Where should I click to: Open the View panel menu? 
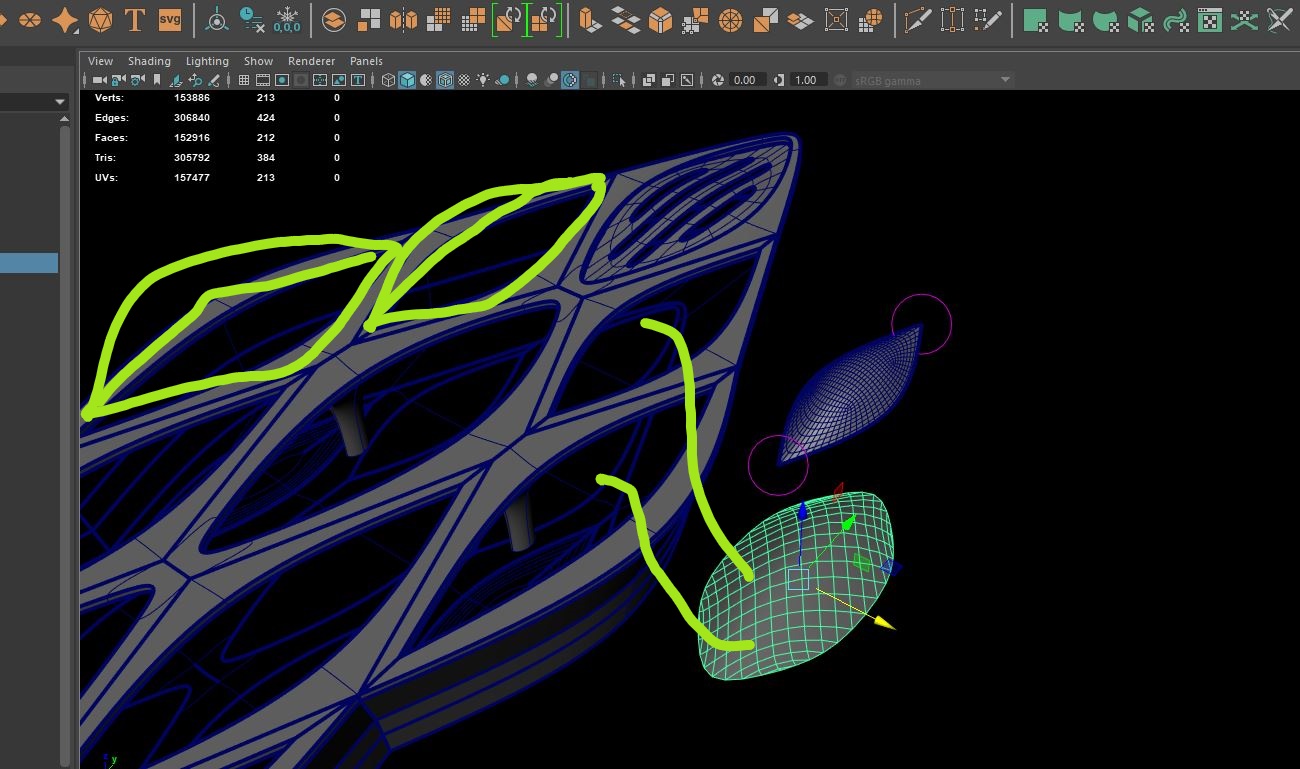click(x=100, y=61)
